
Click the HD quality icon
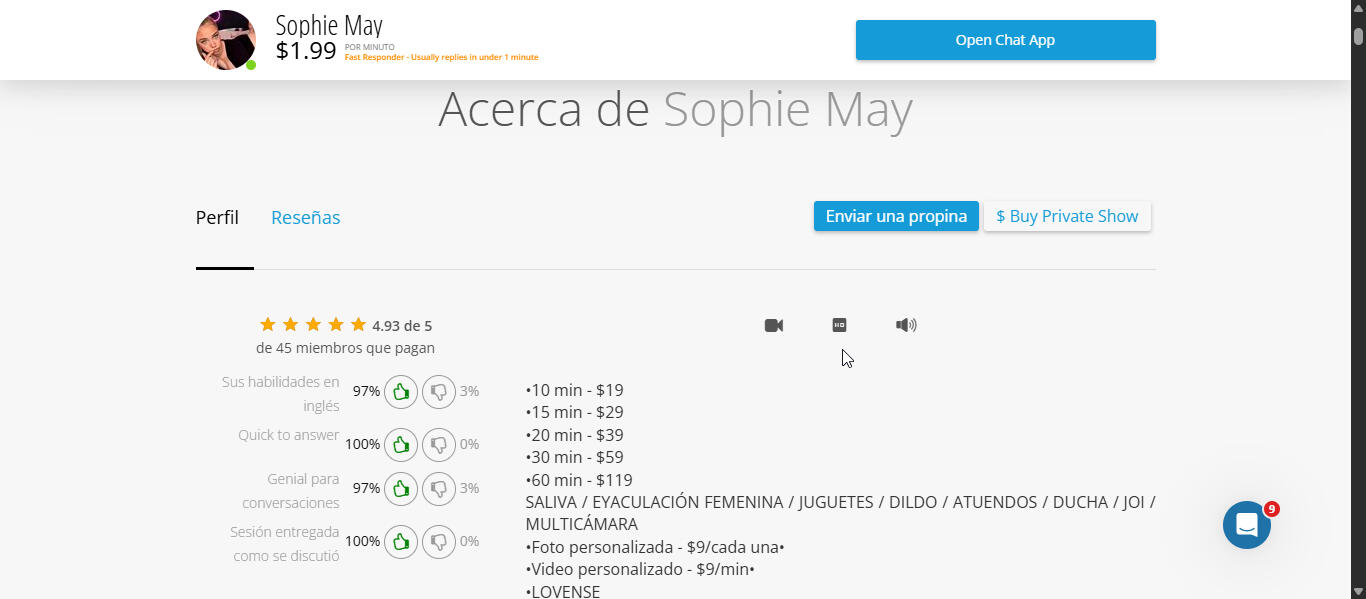click(840, 325)
